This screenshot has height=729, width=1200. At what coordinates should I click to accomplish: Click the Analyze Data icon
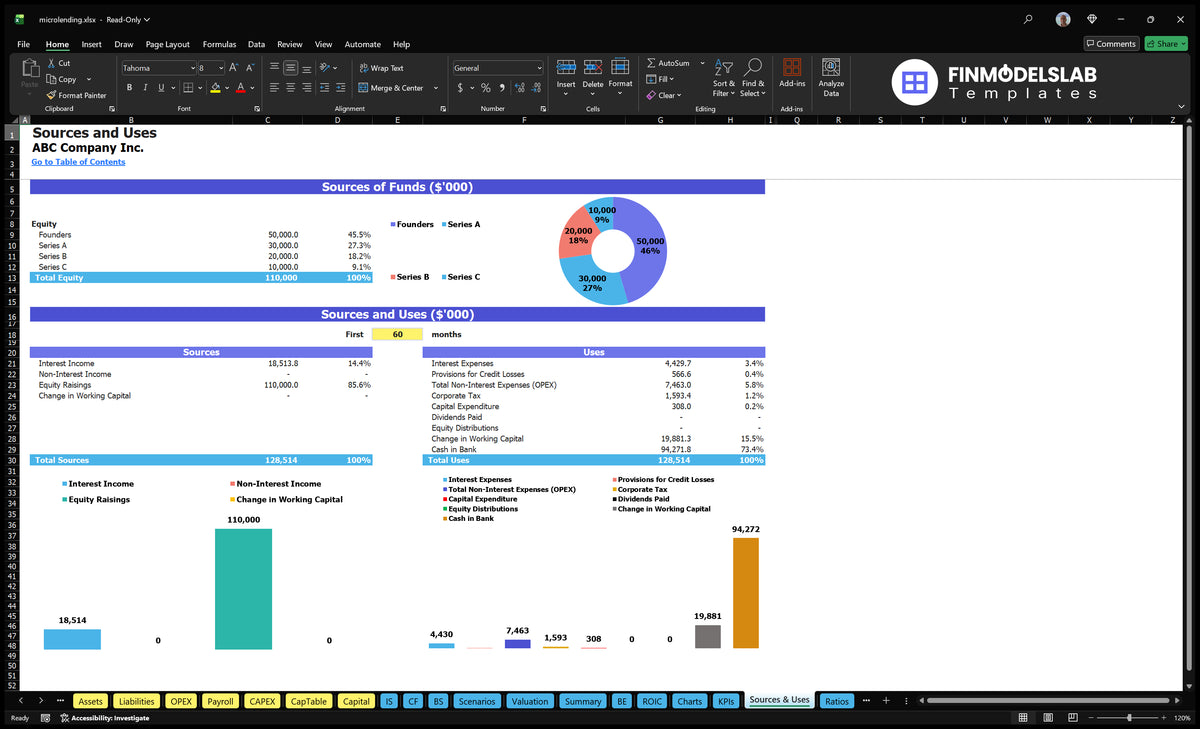point(831,67)
